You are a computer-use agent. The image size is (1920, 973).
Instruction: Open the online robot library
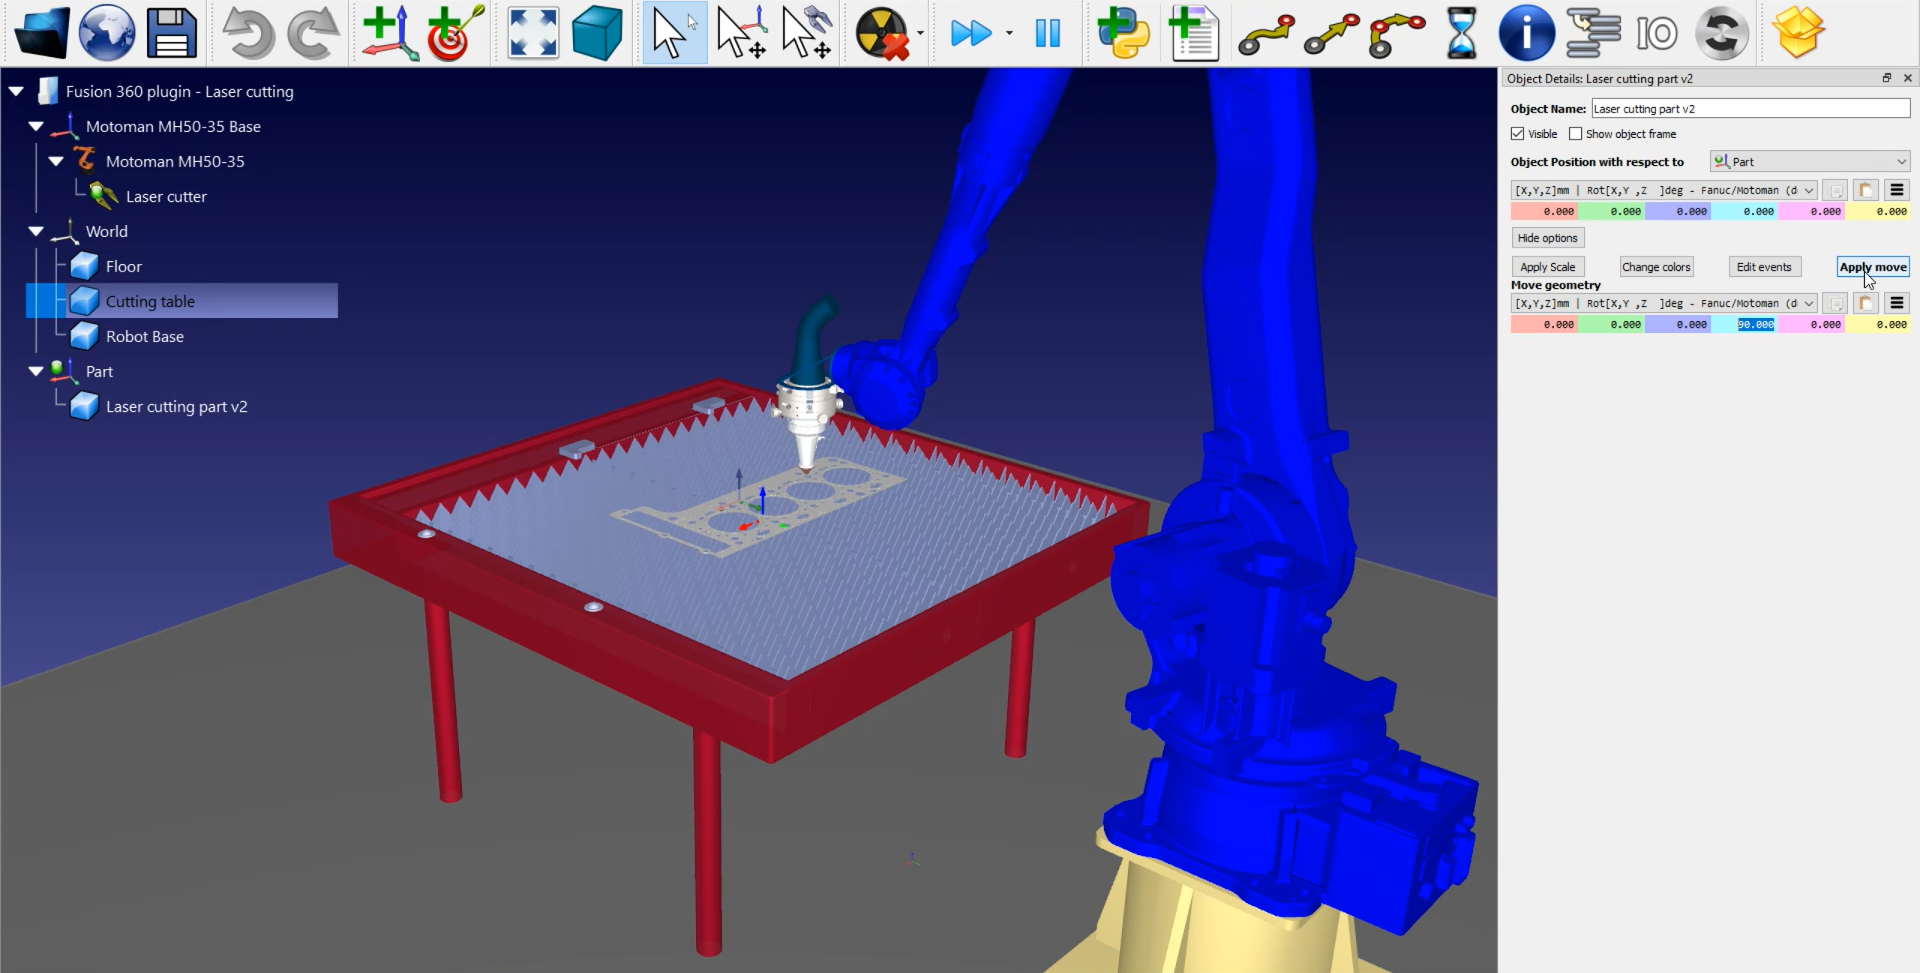[106, 33]
